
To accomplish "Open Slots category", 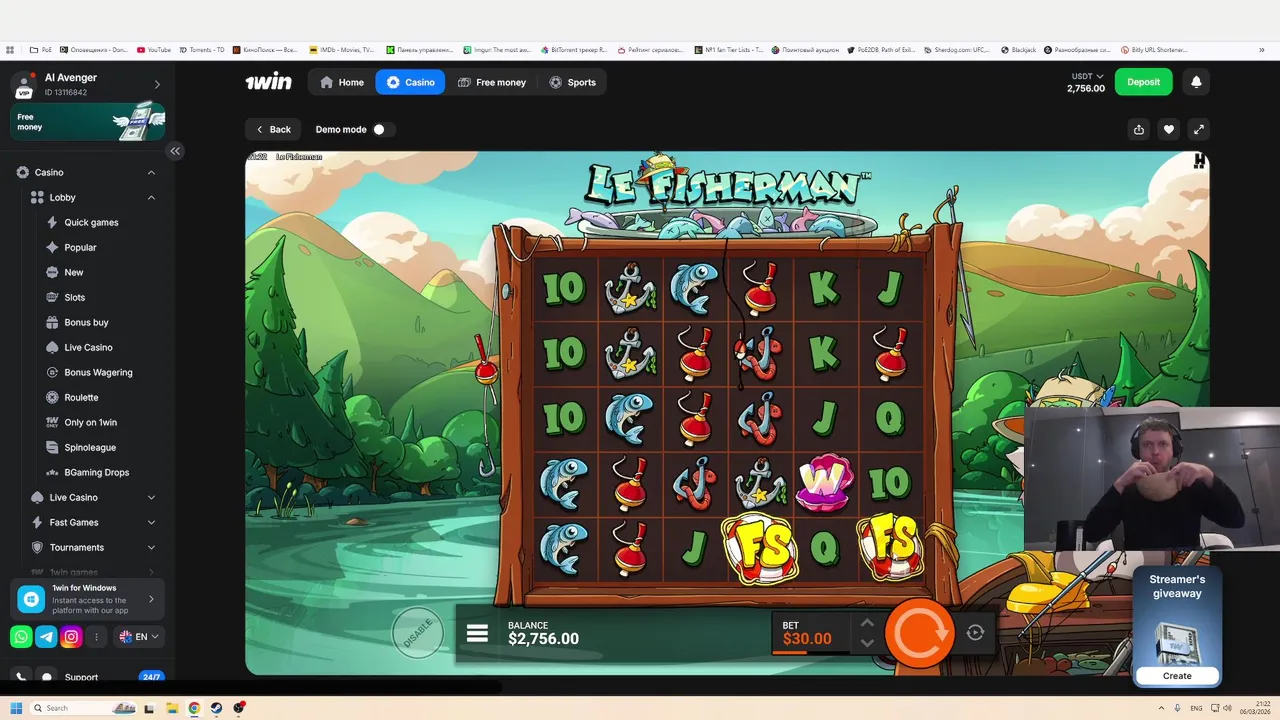I will coord(75,297).
